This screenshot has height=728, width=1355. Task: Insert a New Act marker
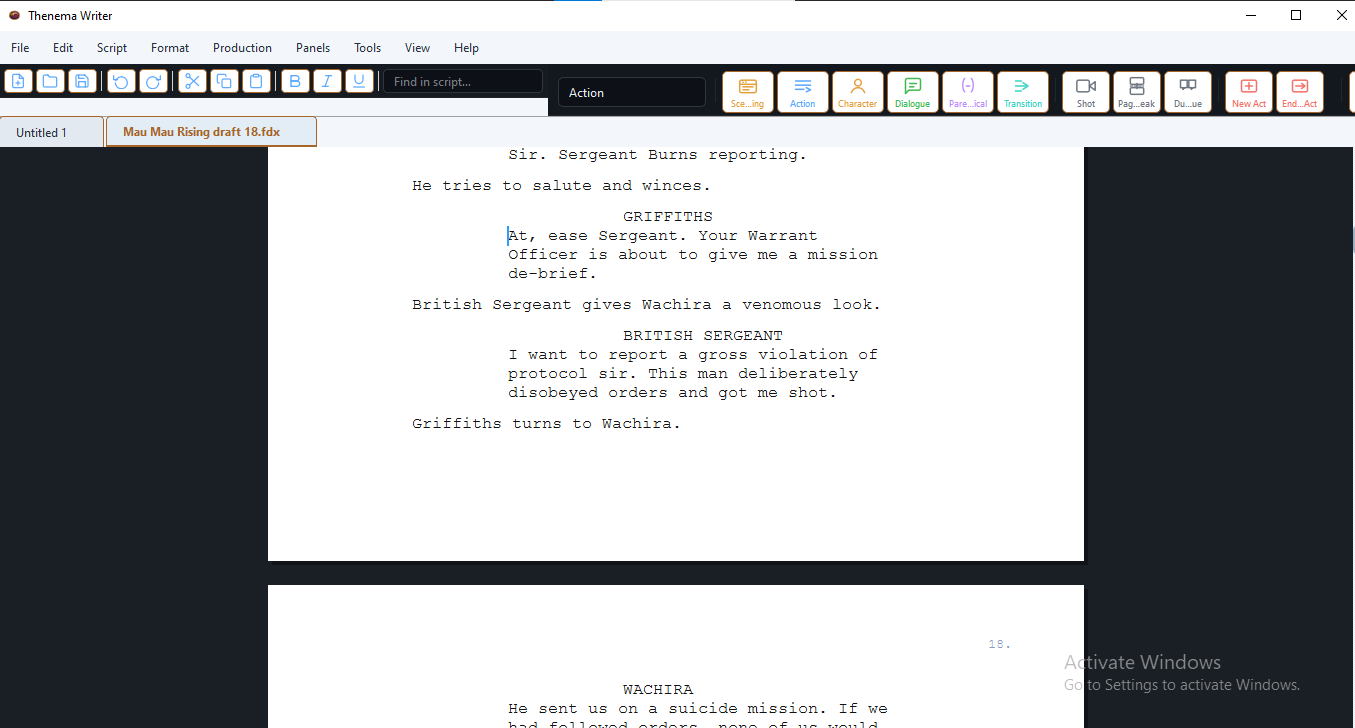tap(1249, 92)
